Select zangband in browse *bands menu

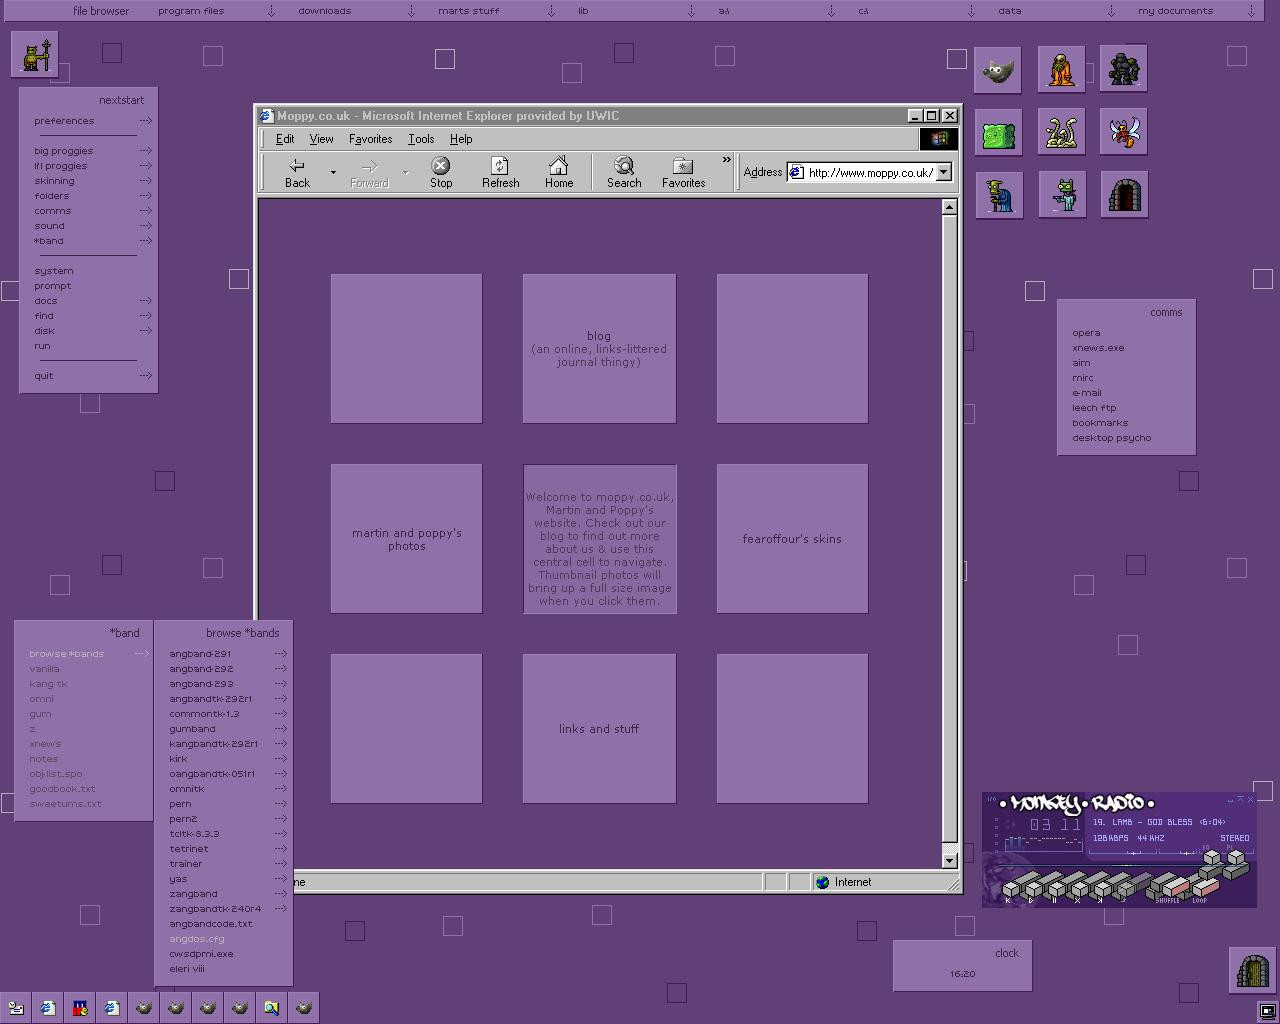193,894
